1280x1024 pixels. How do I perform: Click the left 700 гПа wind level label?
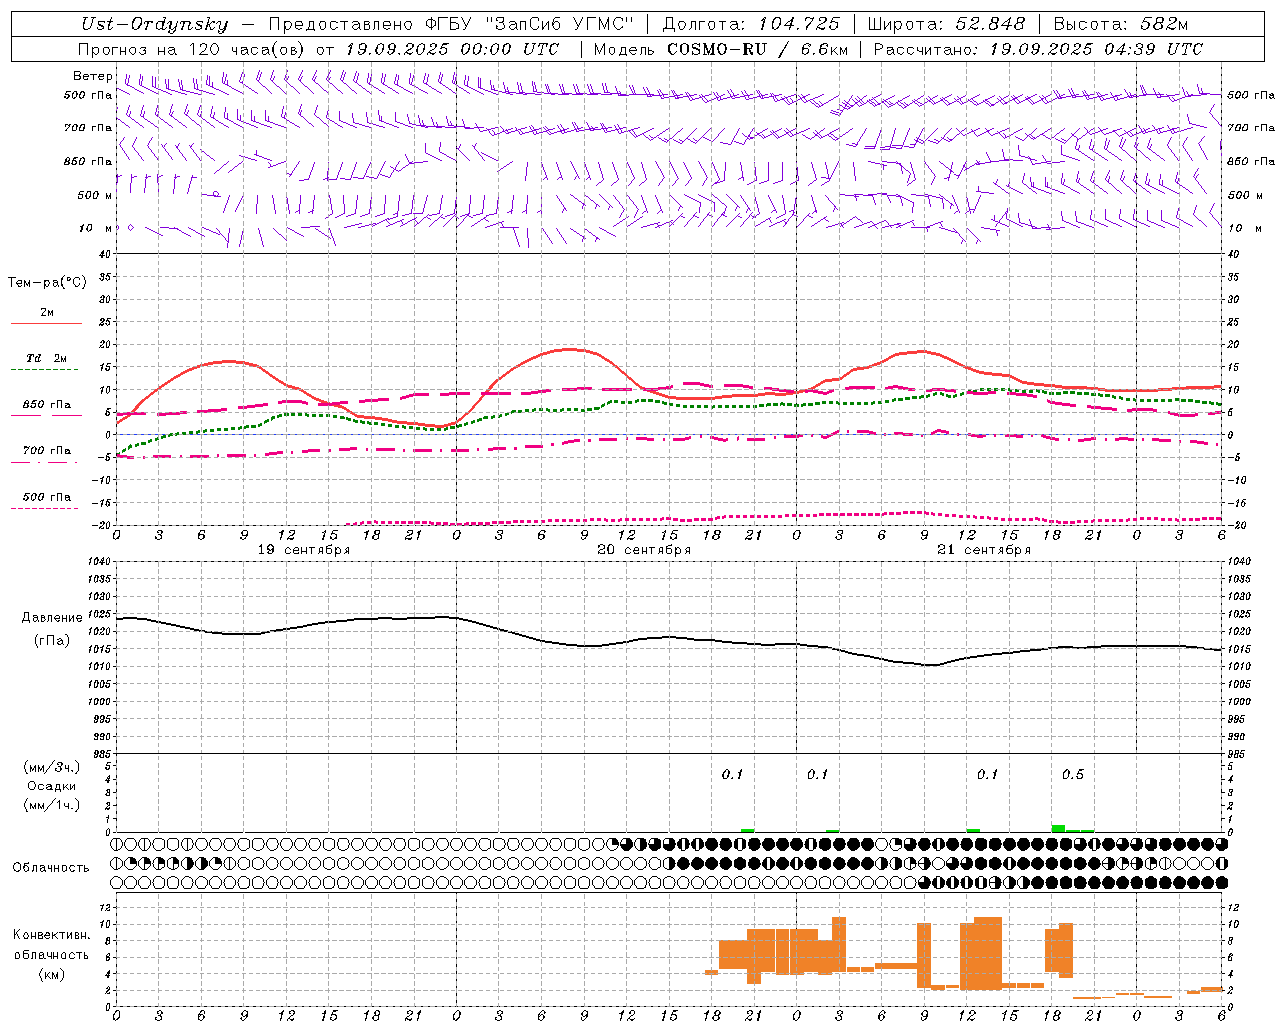(88, 128)
